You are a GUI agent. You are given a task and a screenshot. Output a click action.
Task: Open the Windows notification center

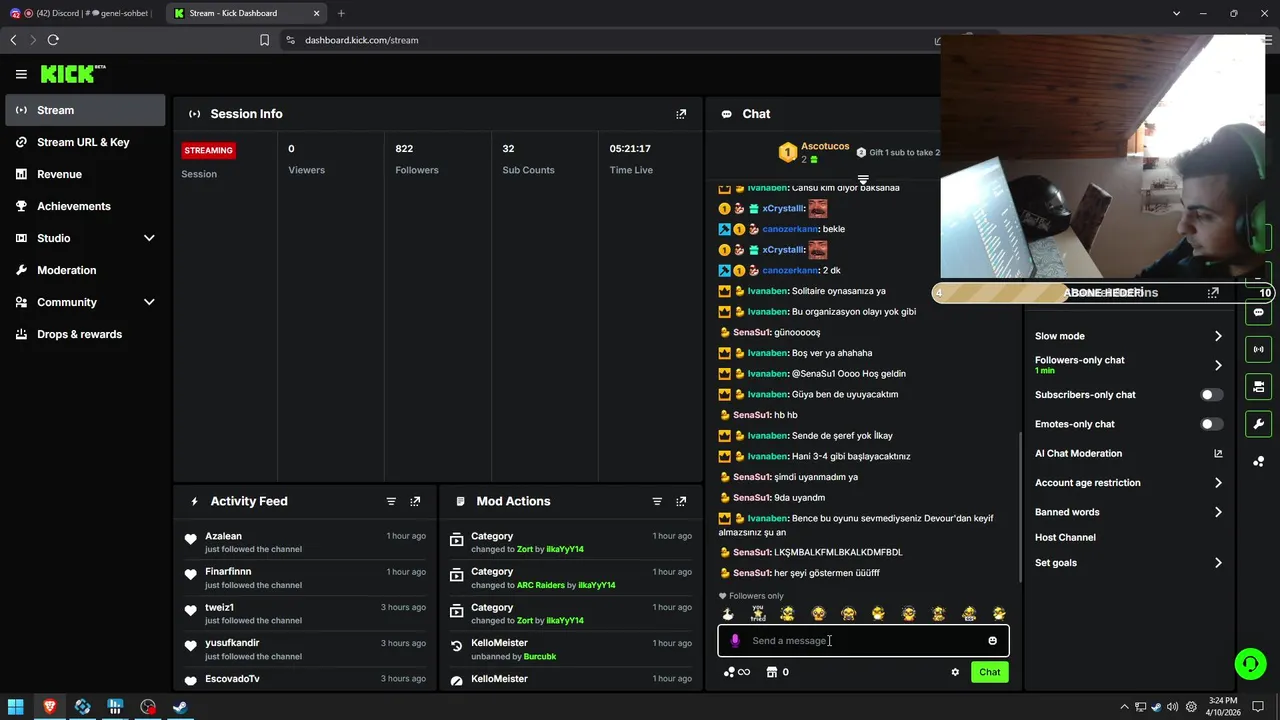click(1259, 707)
